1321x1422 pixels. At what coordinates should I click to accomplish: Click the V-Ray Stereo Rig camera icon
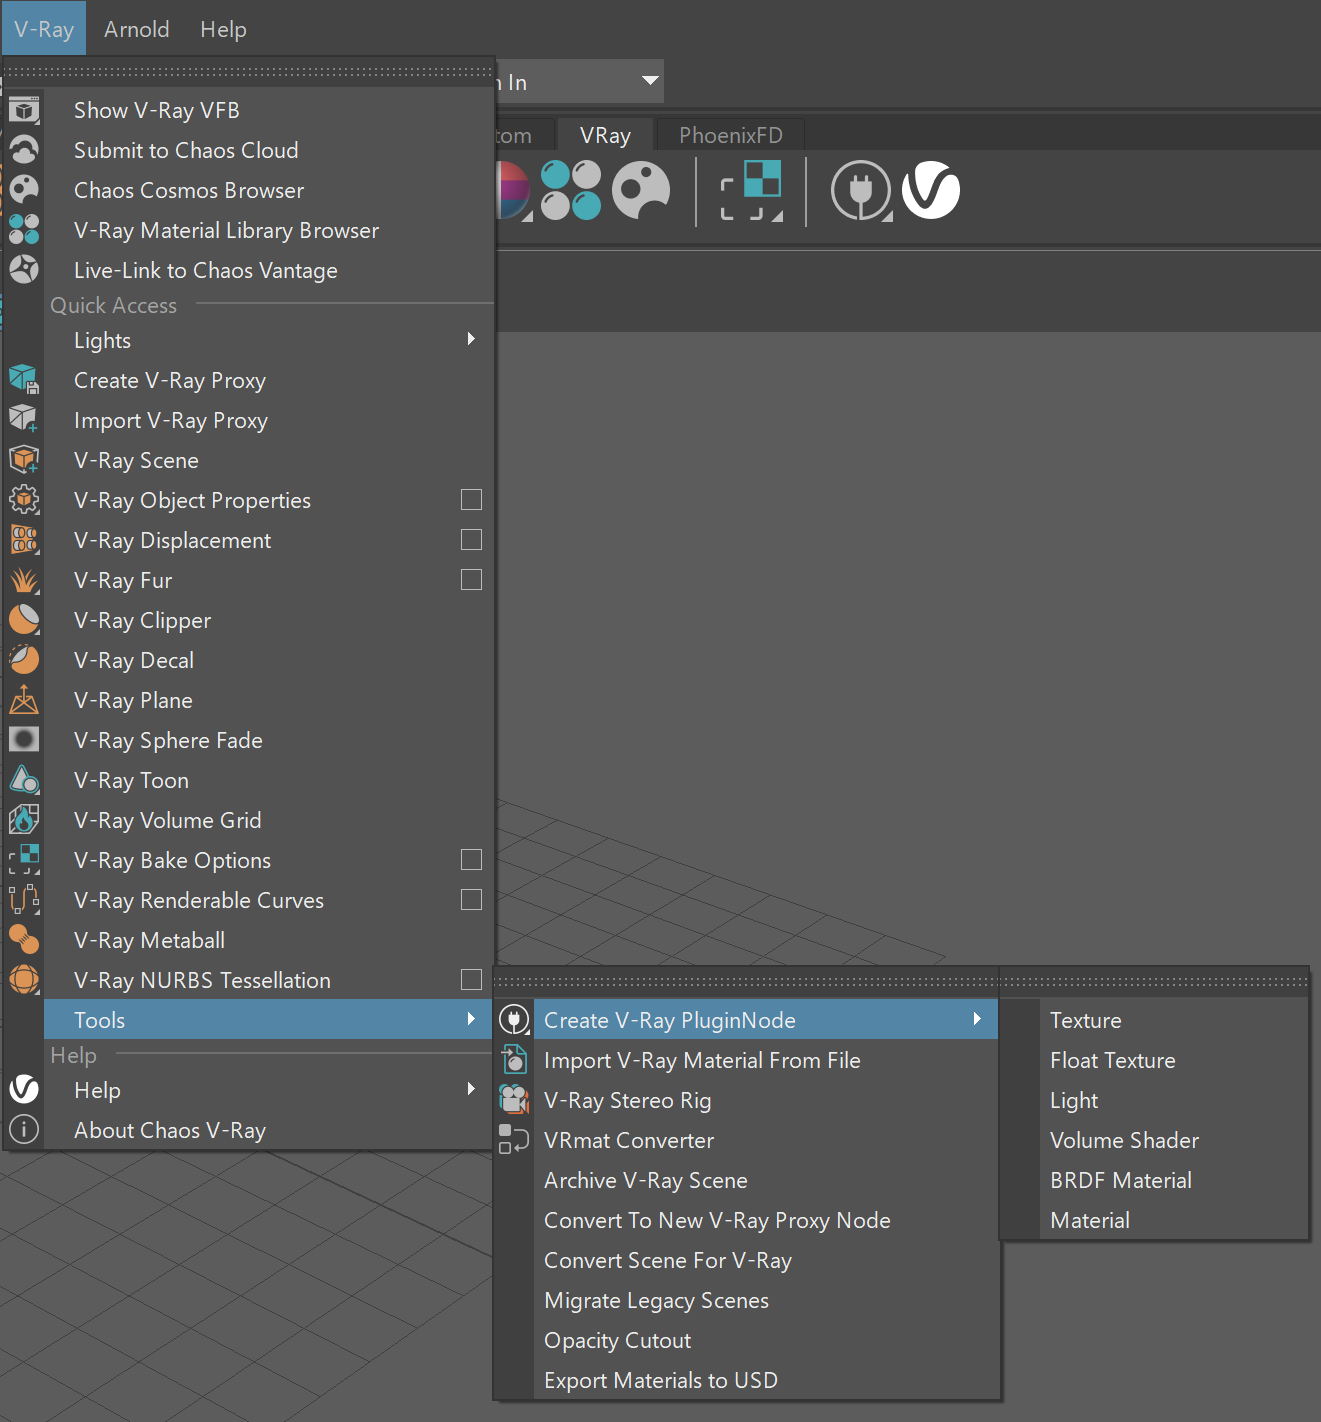(514, 1100)
